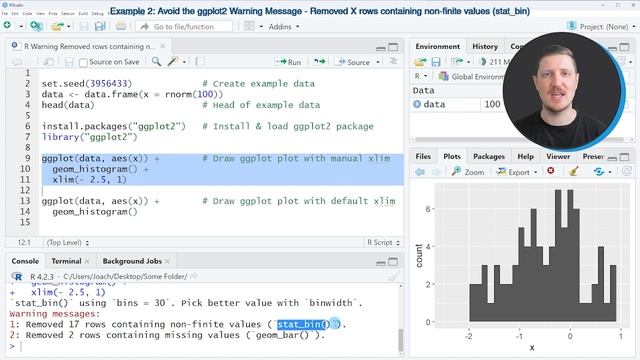Screen dimensions: 640x360
Task: Run the selected code lines
Action: click(288, 62)
